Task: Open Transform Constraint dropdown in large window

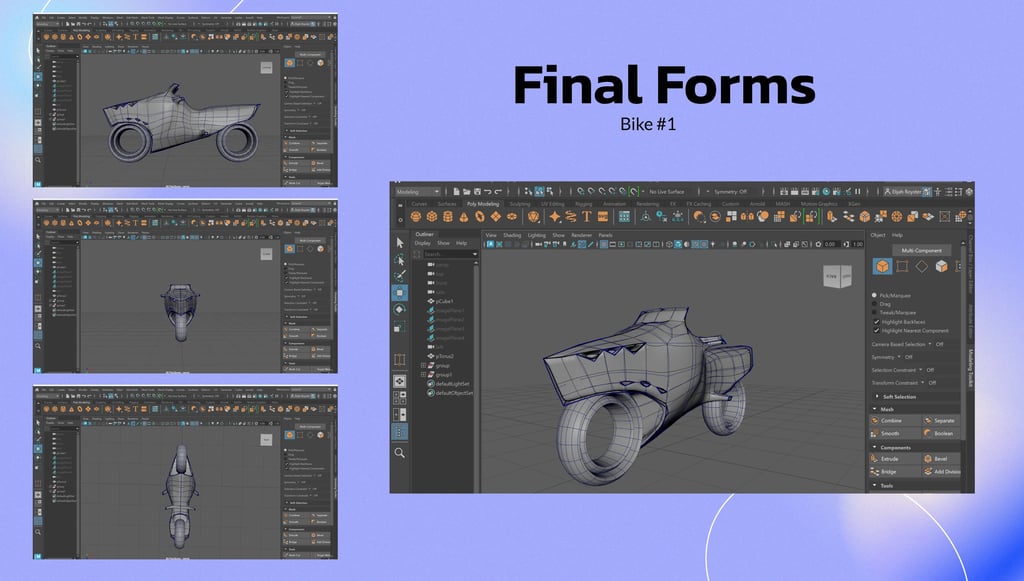Action: tap(923, 383)
